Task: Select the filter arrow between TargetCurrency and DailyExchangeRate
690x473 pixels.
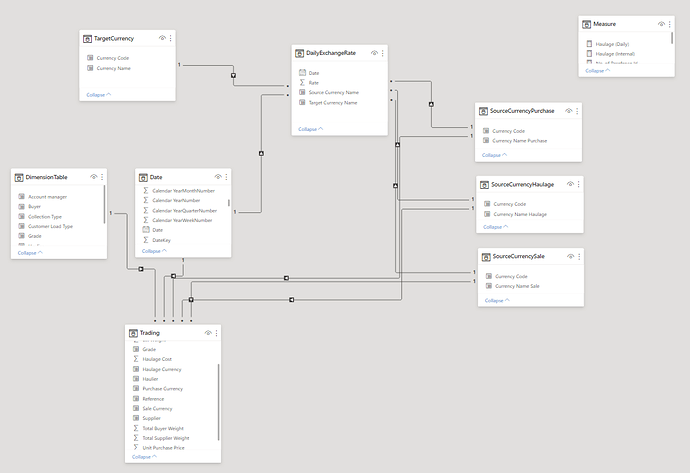Action: [x=233, y=75]
